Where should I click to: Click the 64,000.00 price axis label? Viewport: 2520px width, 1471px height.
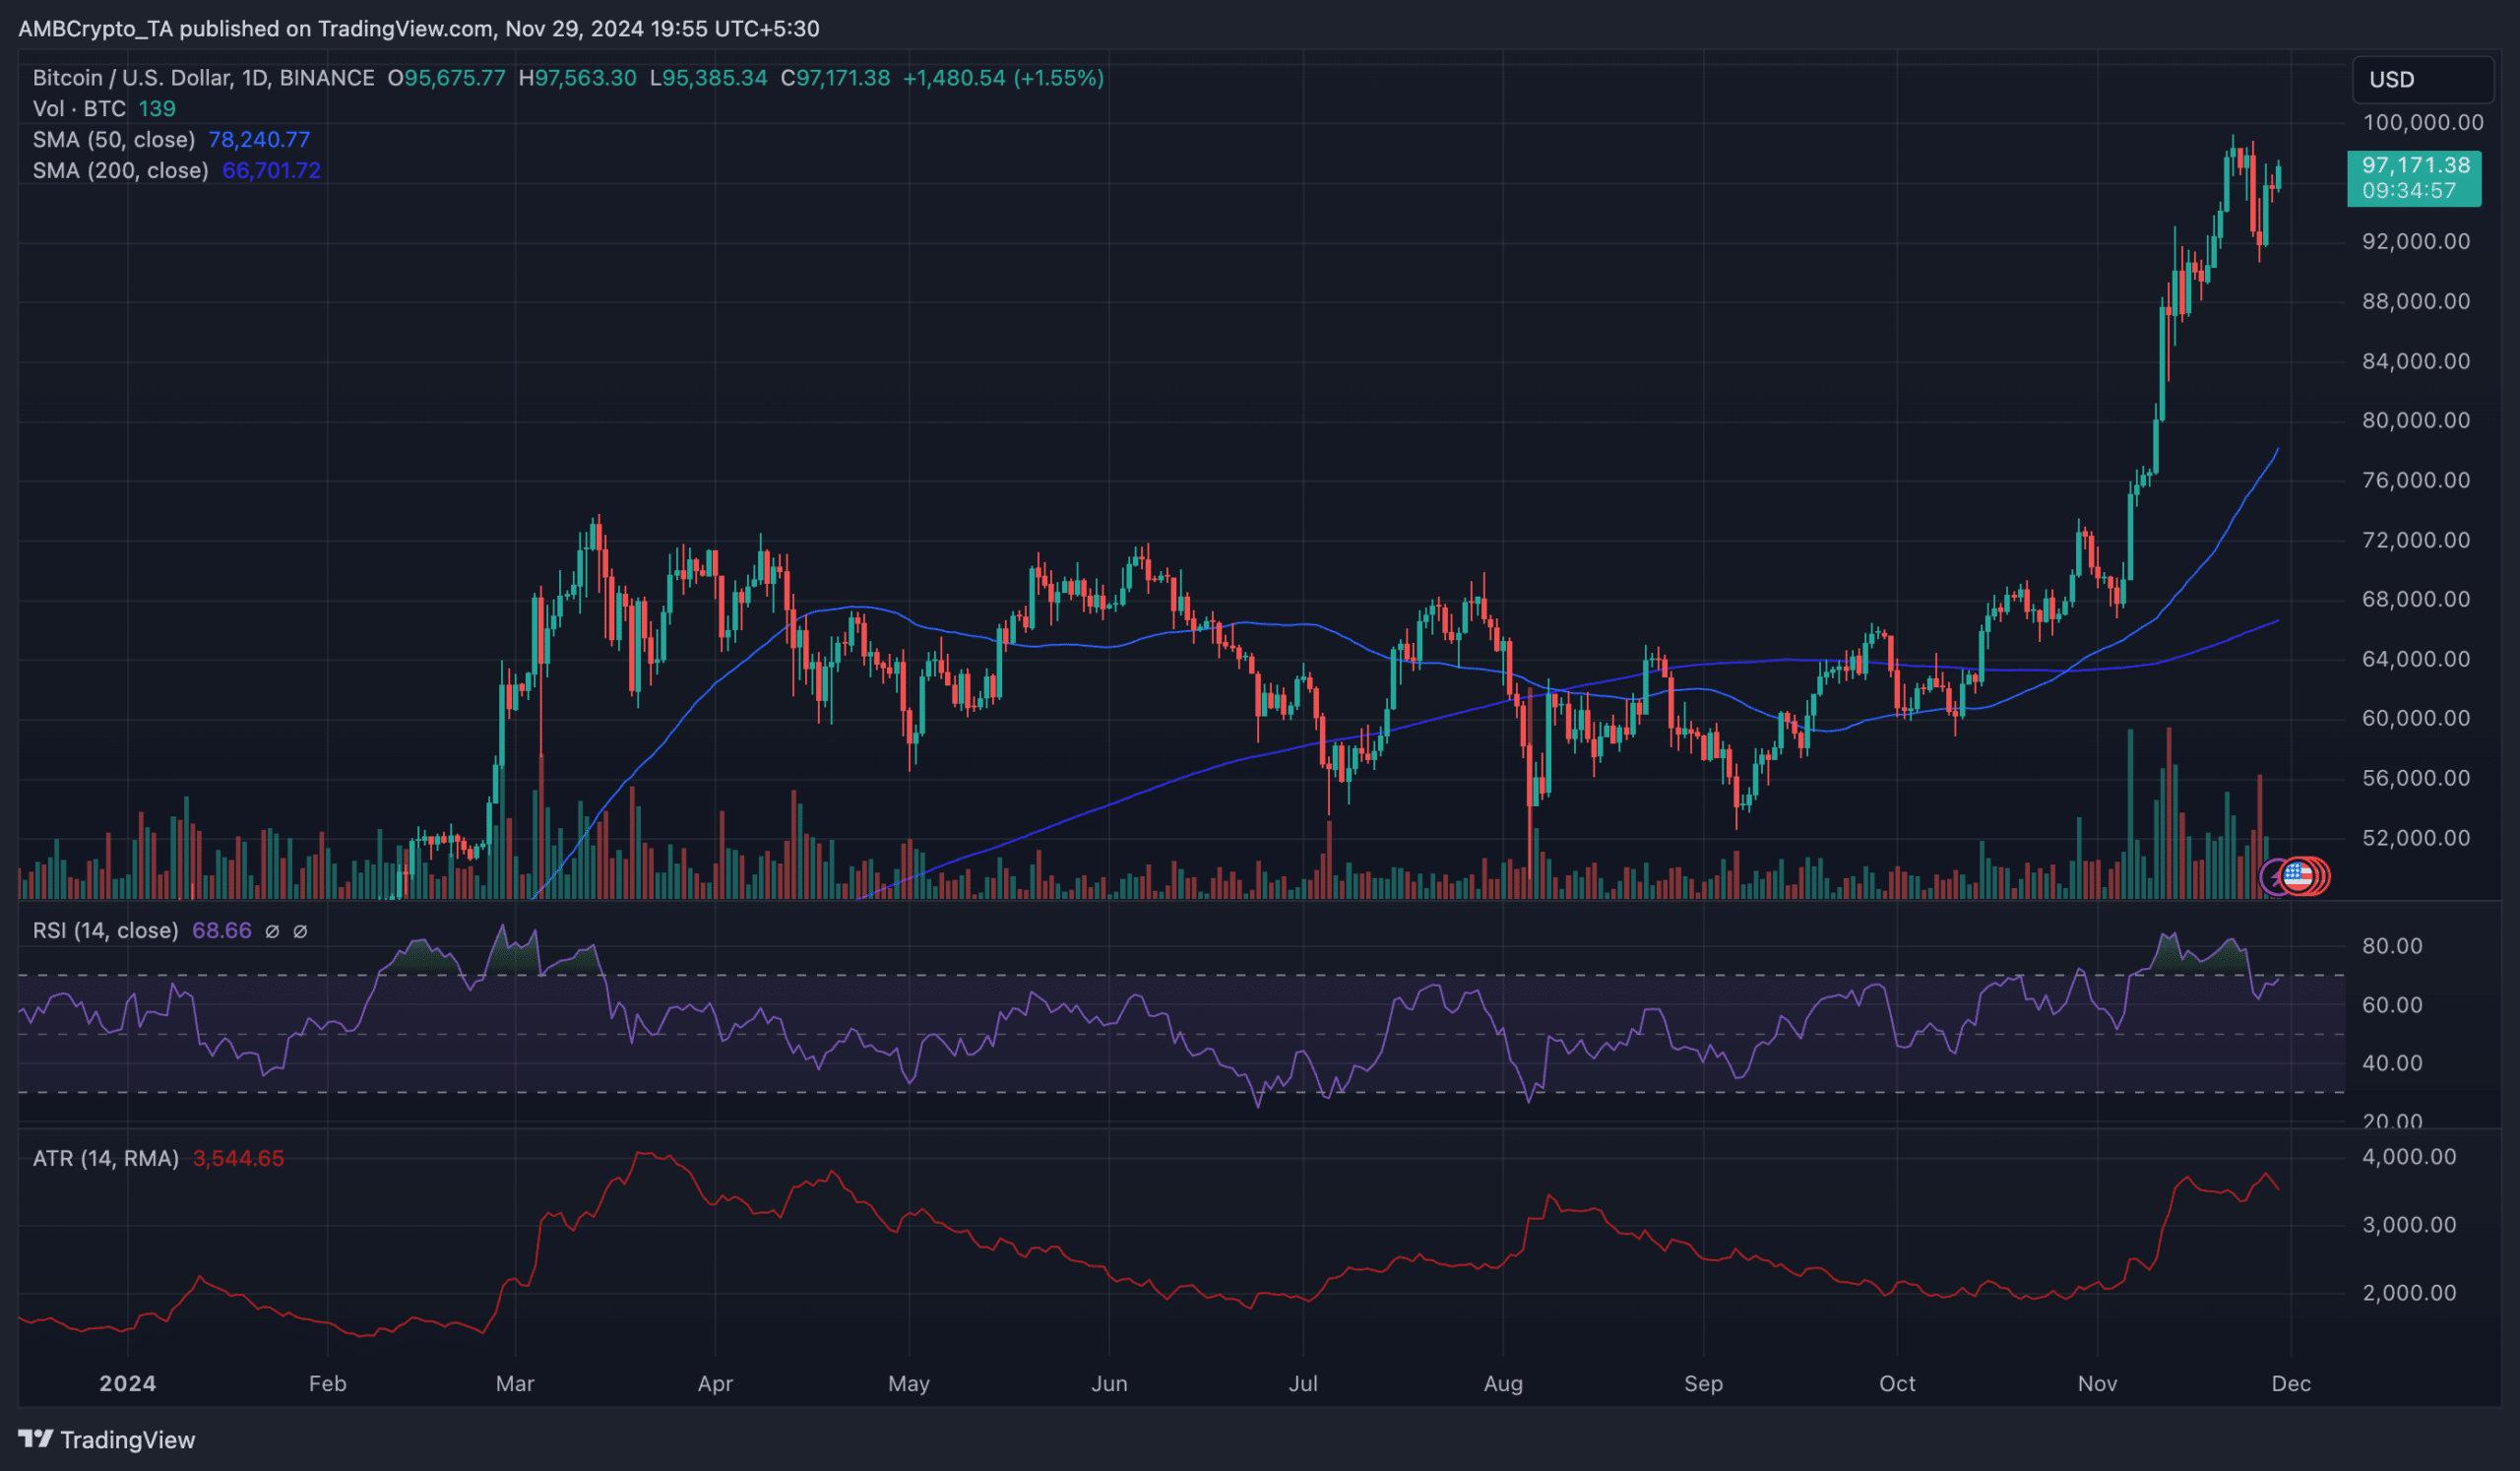pos(2416,659)
